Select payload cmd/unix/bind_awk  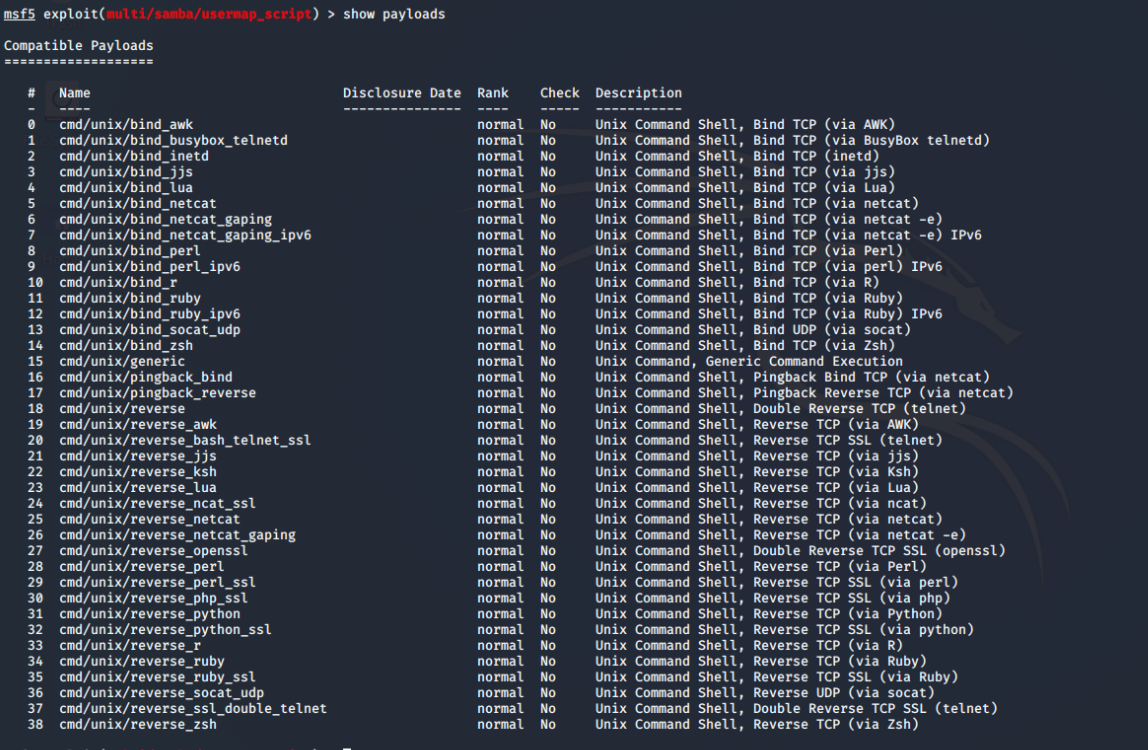pyautogui.click(x=126, y=125)
